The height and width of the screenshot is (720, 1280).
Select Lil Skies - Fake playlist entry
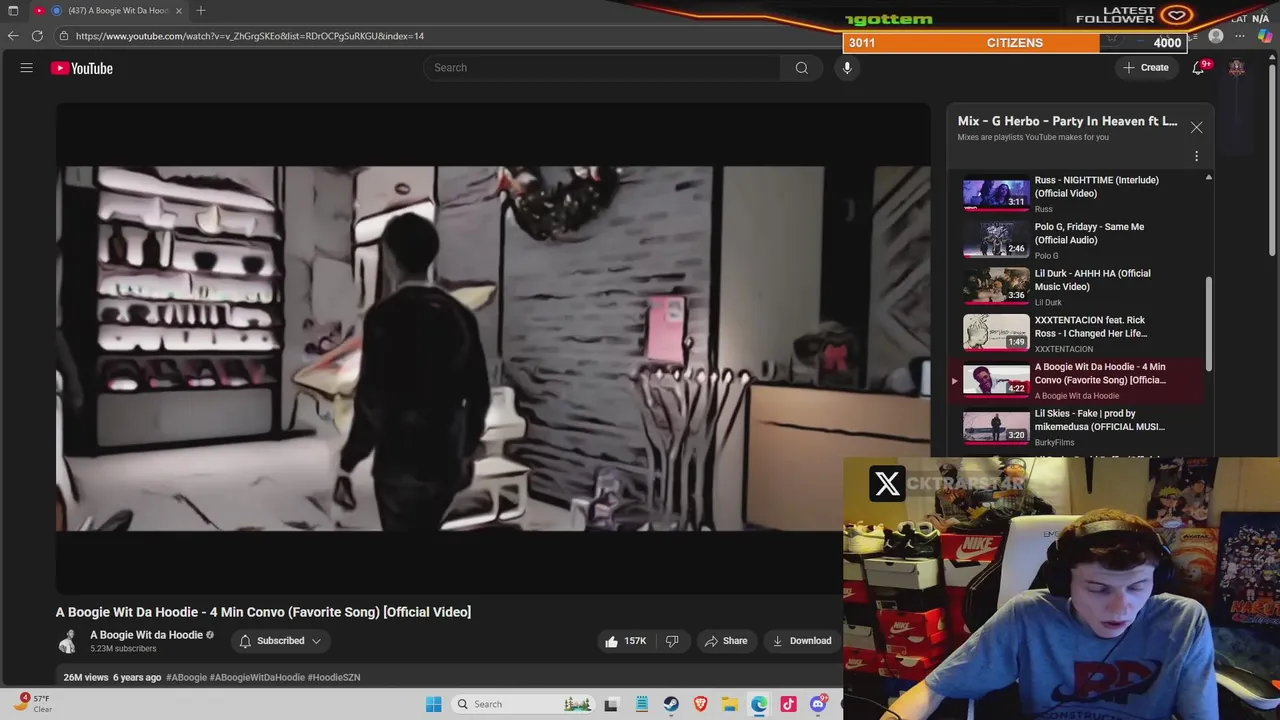click(x=1080, y=427)
